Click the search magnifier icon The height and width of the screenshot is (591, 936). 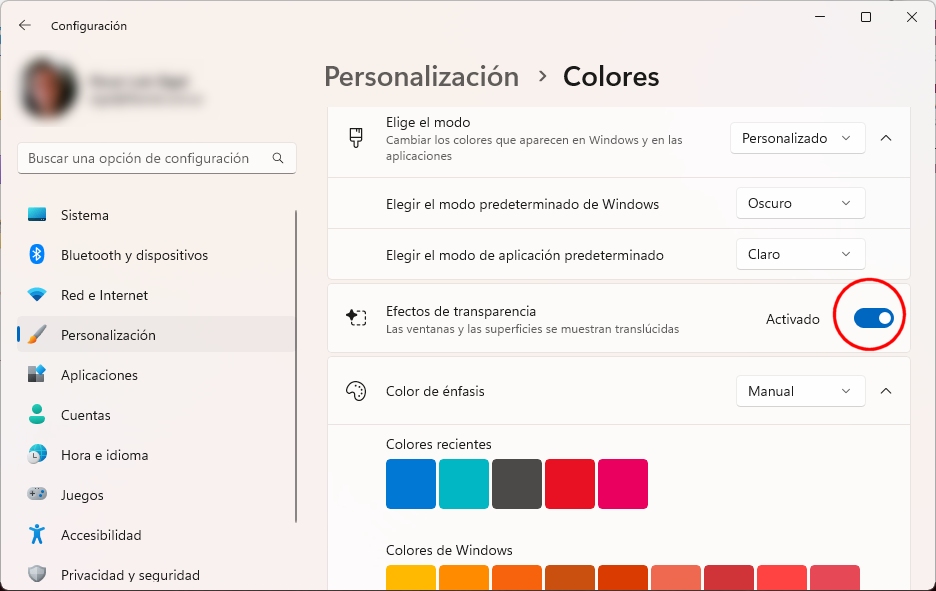point(278,158)
